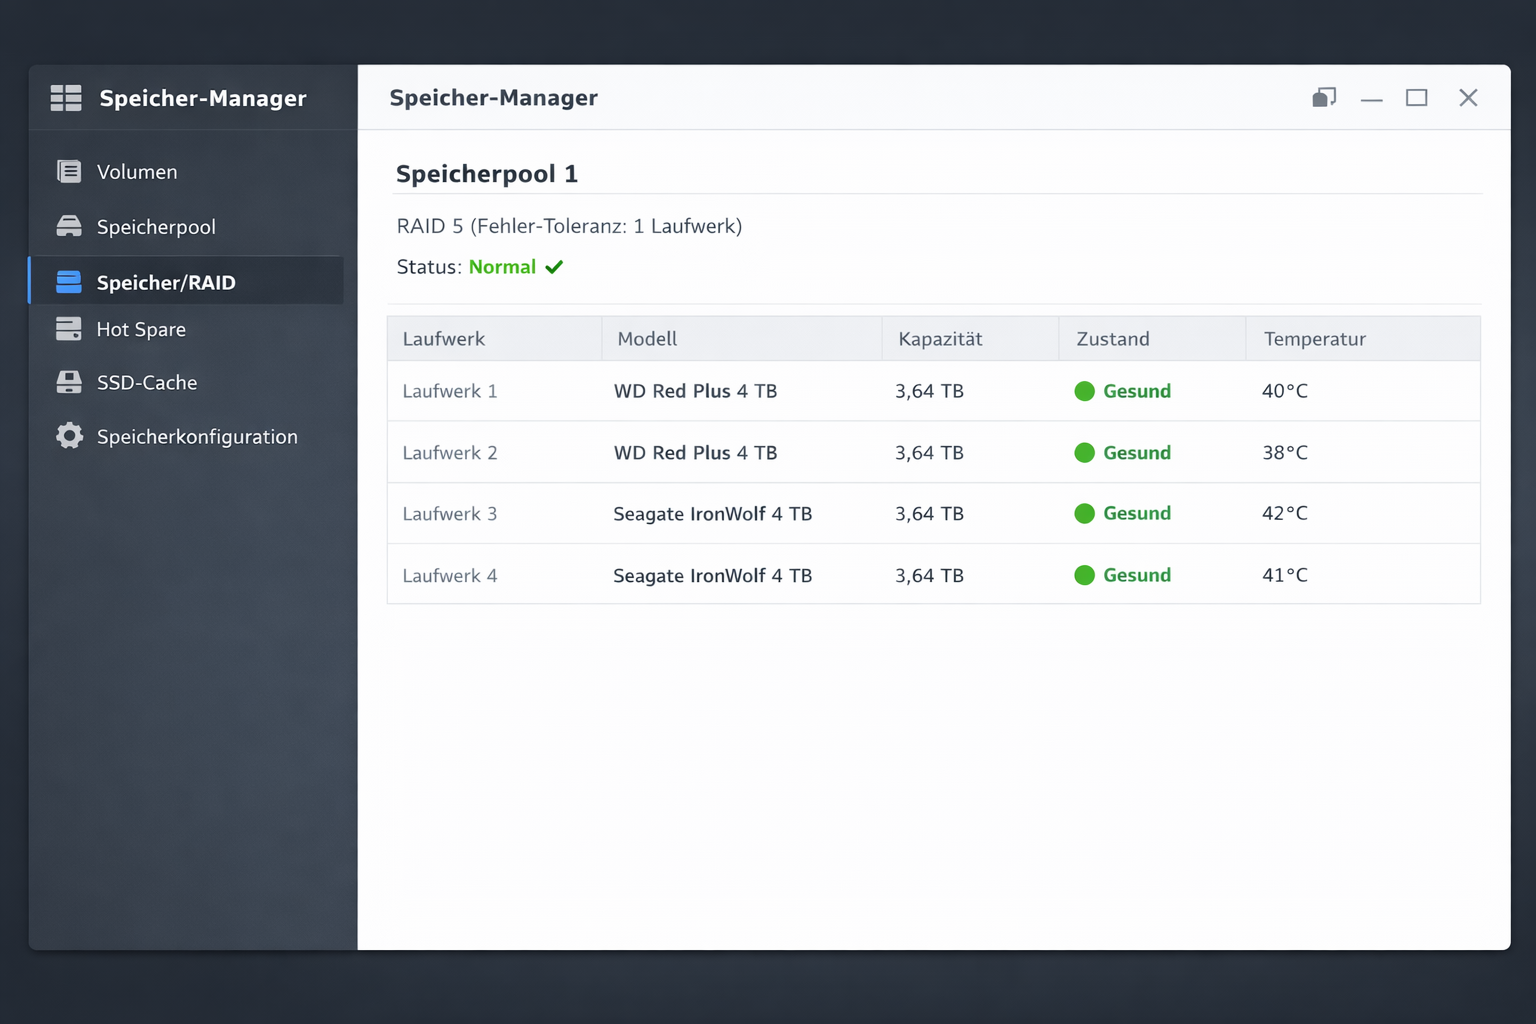Click the Gesund indicator of Laufwerk 3
This screenshot has width=1536, height=1024.
(x=1085, y=513)
